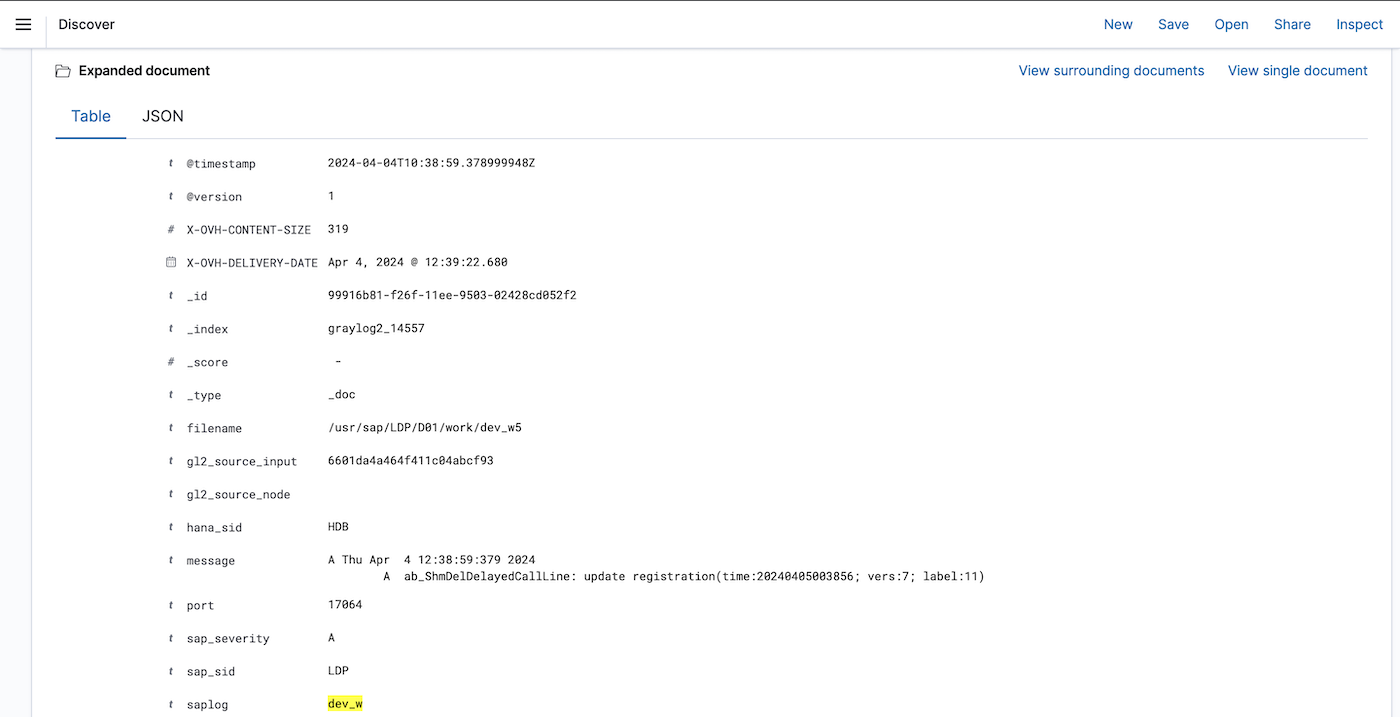Switch to the JSON tab
The height and width of the screenshot is (717, 1400).
[x=162, y=116]
